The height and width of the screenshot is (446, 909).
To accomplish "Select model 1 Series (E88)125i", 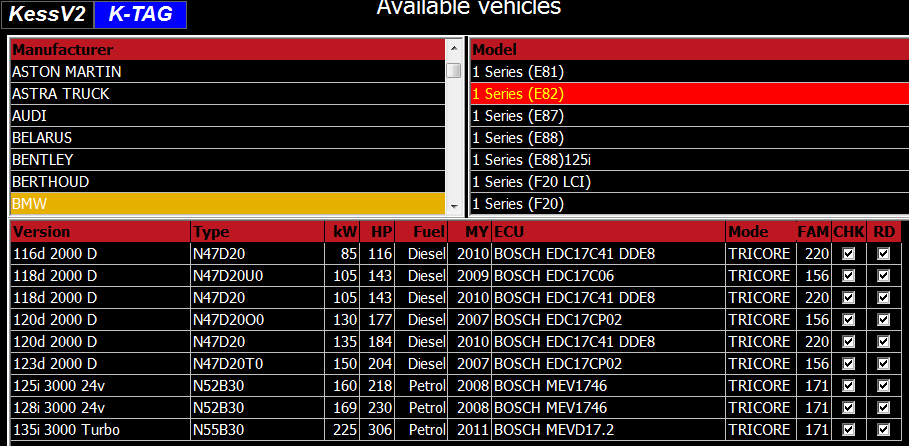I will tap(690, 160).
